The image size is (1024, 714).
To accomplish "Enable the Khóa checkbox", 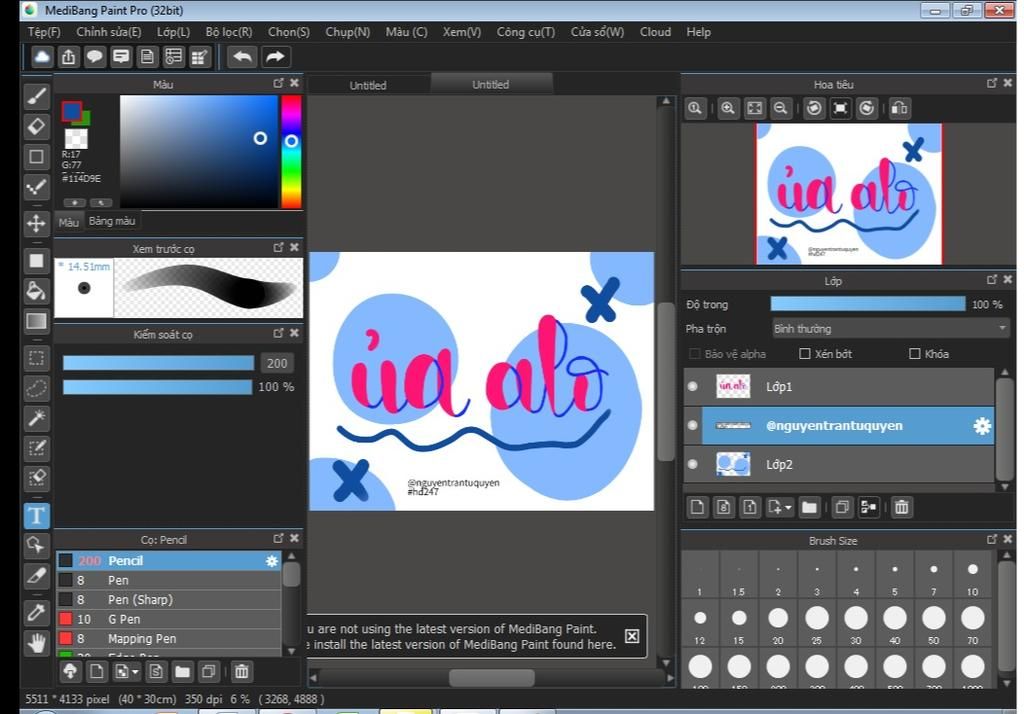I will [x=914, y=353].
